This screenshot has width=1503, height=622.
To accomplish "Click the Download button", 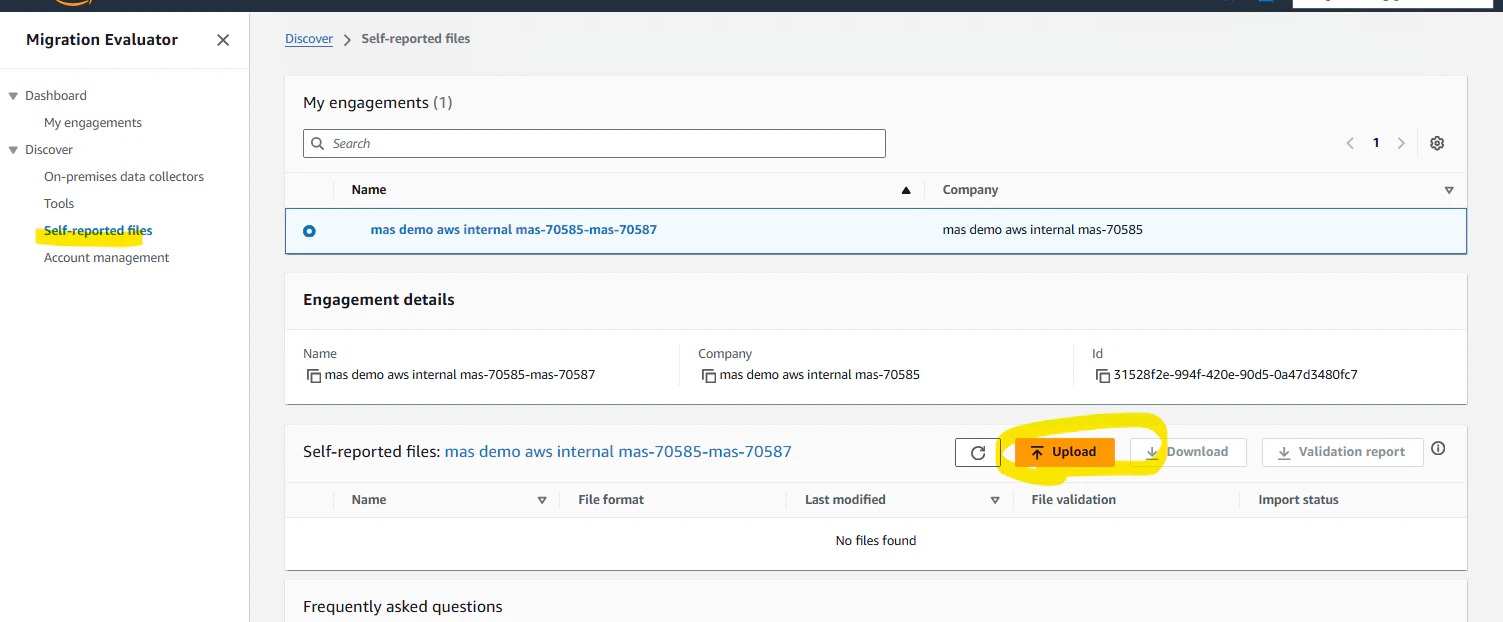I will point(1188,452).
